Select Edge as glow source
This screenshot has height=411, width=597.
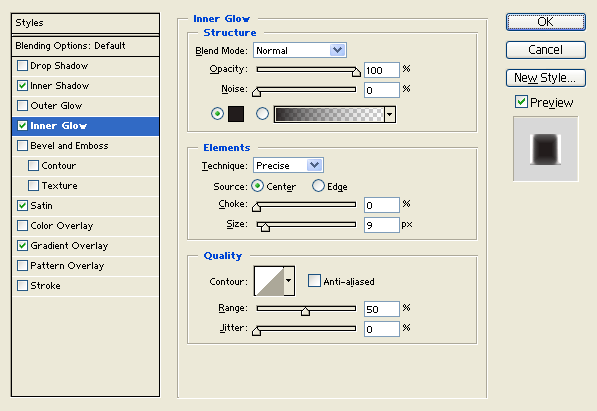[318, 186]
